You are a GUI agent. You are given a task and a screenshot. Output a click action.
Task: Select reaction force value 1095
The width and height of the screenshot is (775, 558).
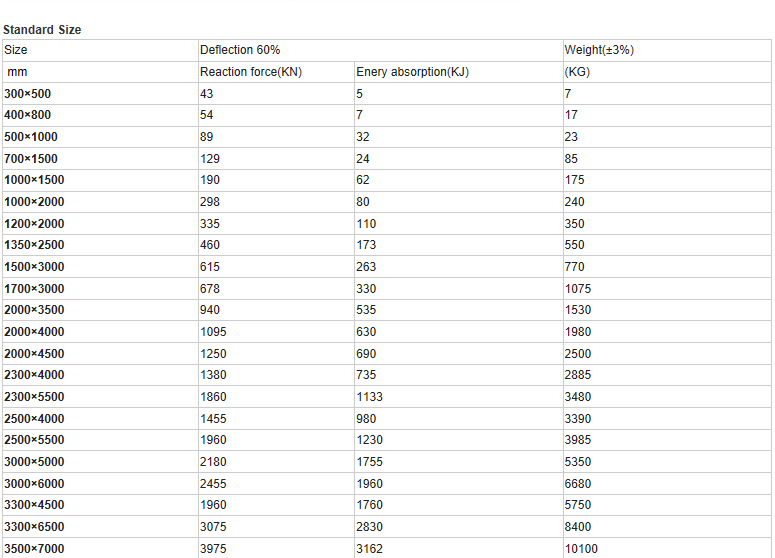pos(213,332)
